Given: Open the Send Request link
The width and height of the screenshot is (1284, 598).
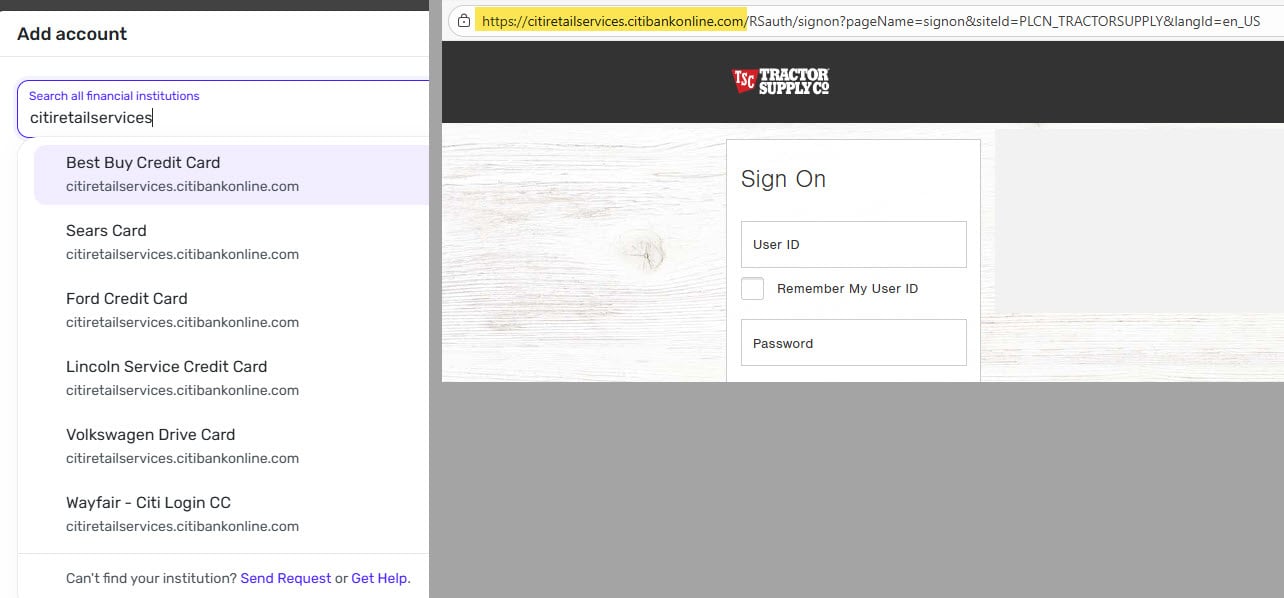Looking at the screenshot, I should tap(286, 578).
